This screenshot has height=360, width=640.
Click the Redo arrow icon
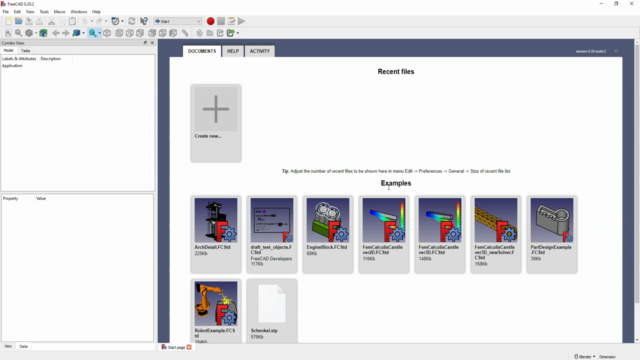pyautogui.click(x=99, y=21)
